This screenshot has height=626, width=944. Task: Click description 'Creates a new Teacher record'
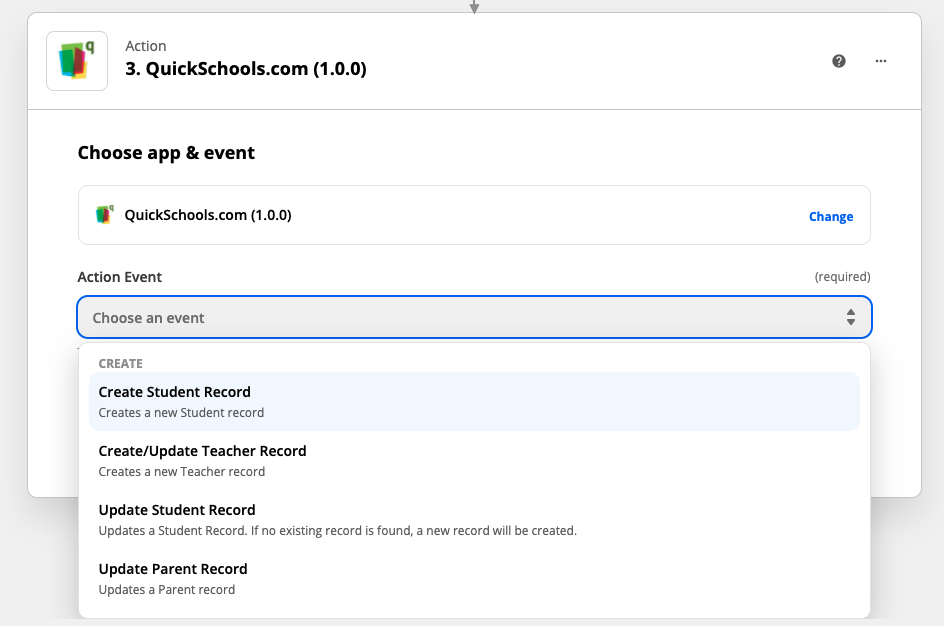click(182, 471)
